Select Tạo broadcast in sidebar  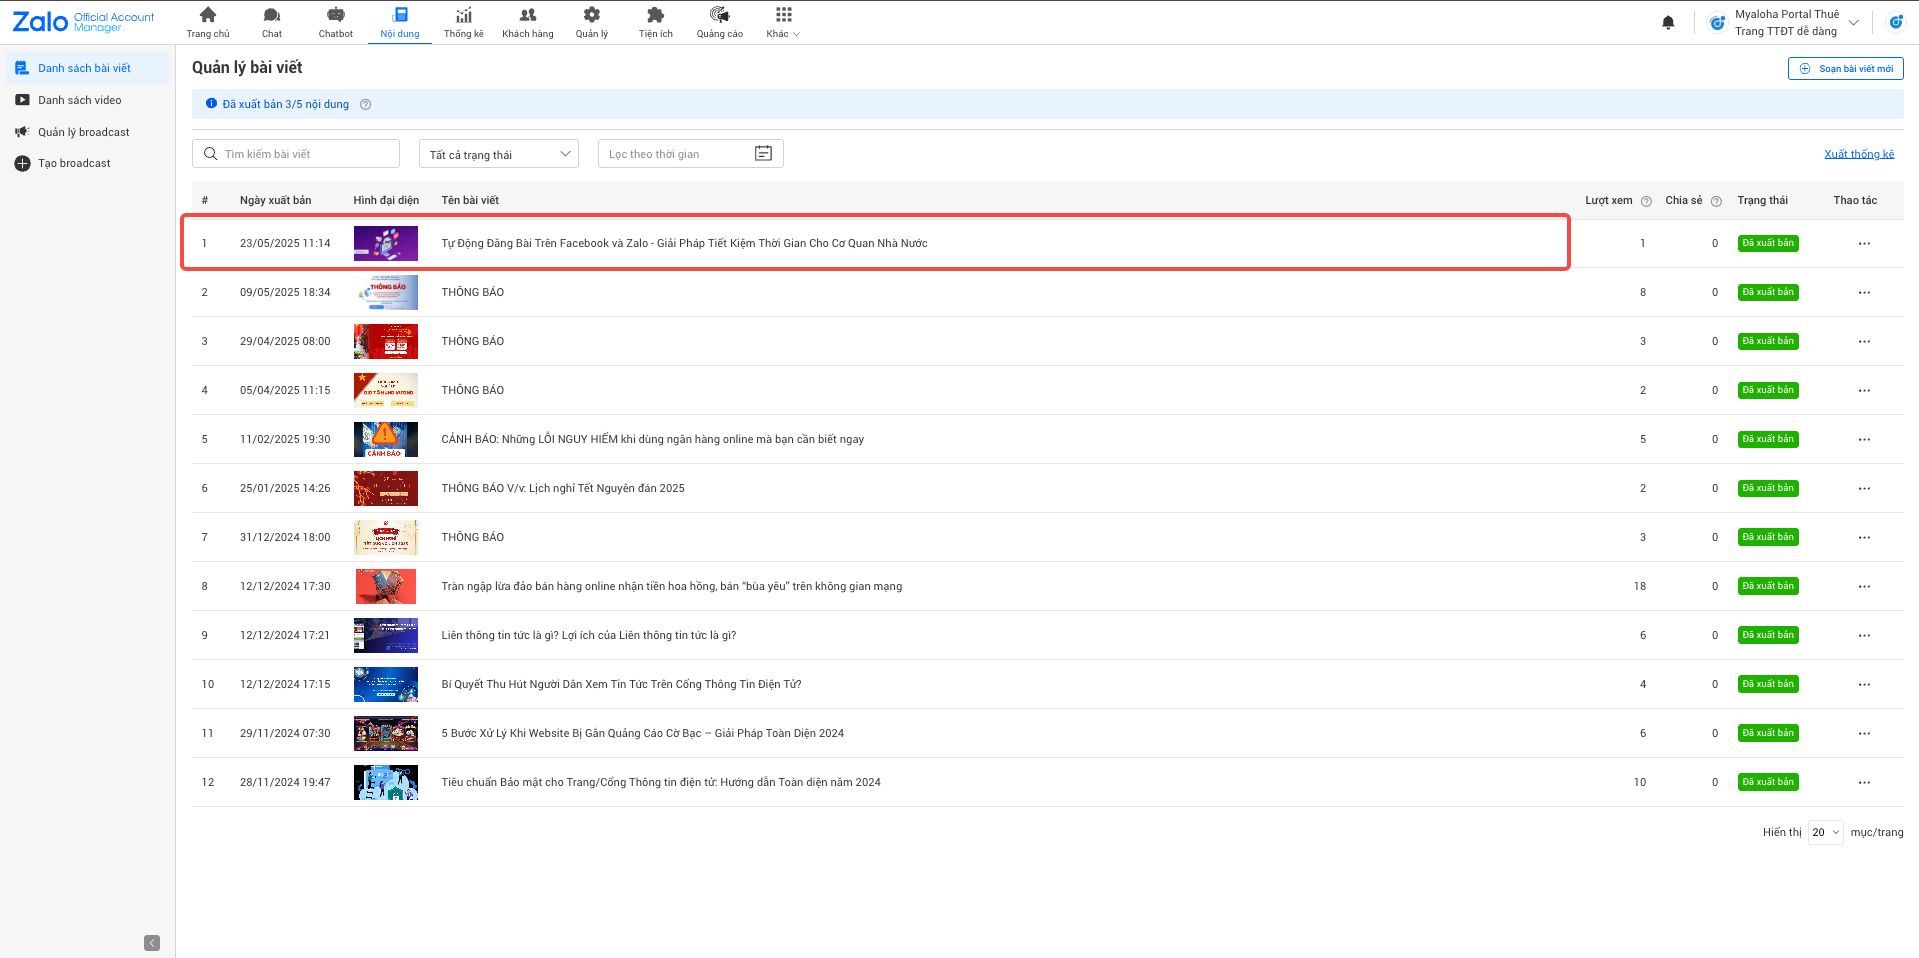(74, 163)
